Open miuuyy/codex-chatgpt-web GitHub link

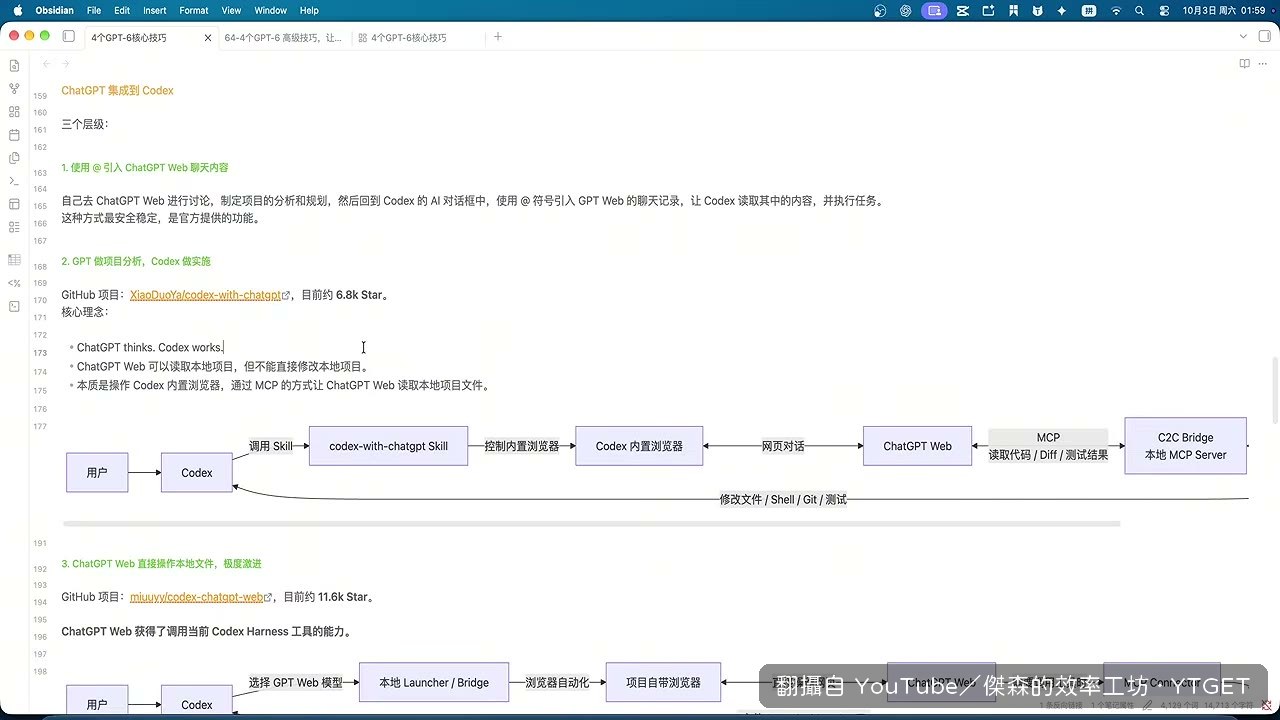(197, 597)
